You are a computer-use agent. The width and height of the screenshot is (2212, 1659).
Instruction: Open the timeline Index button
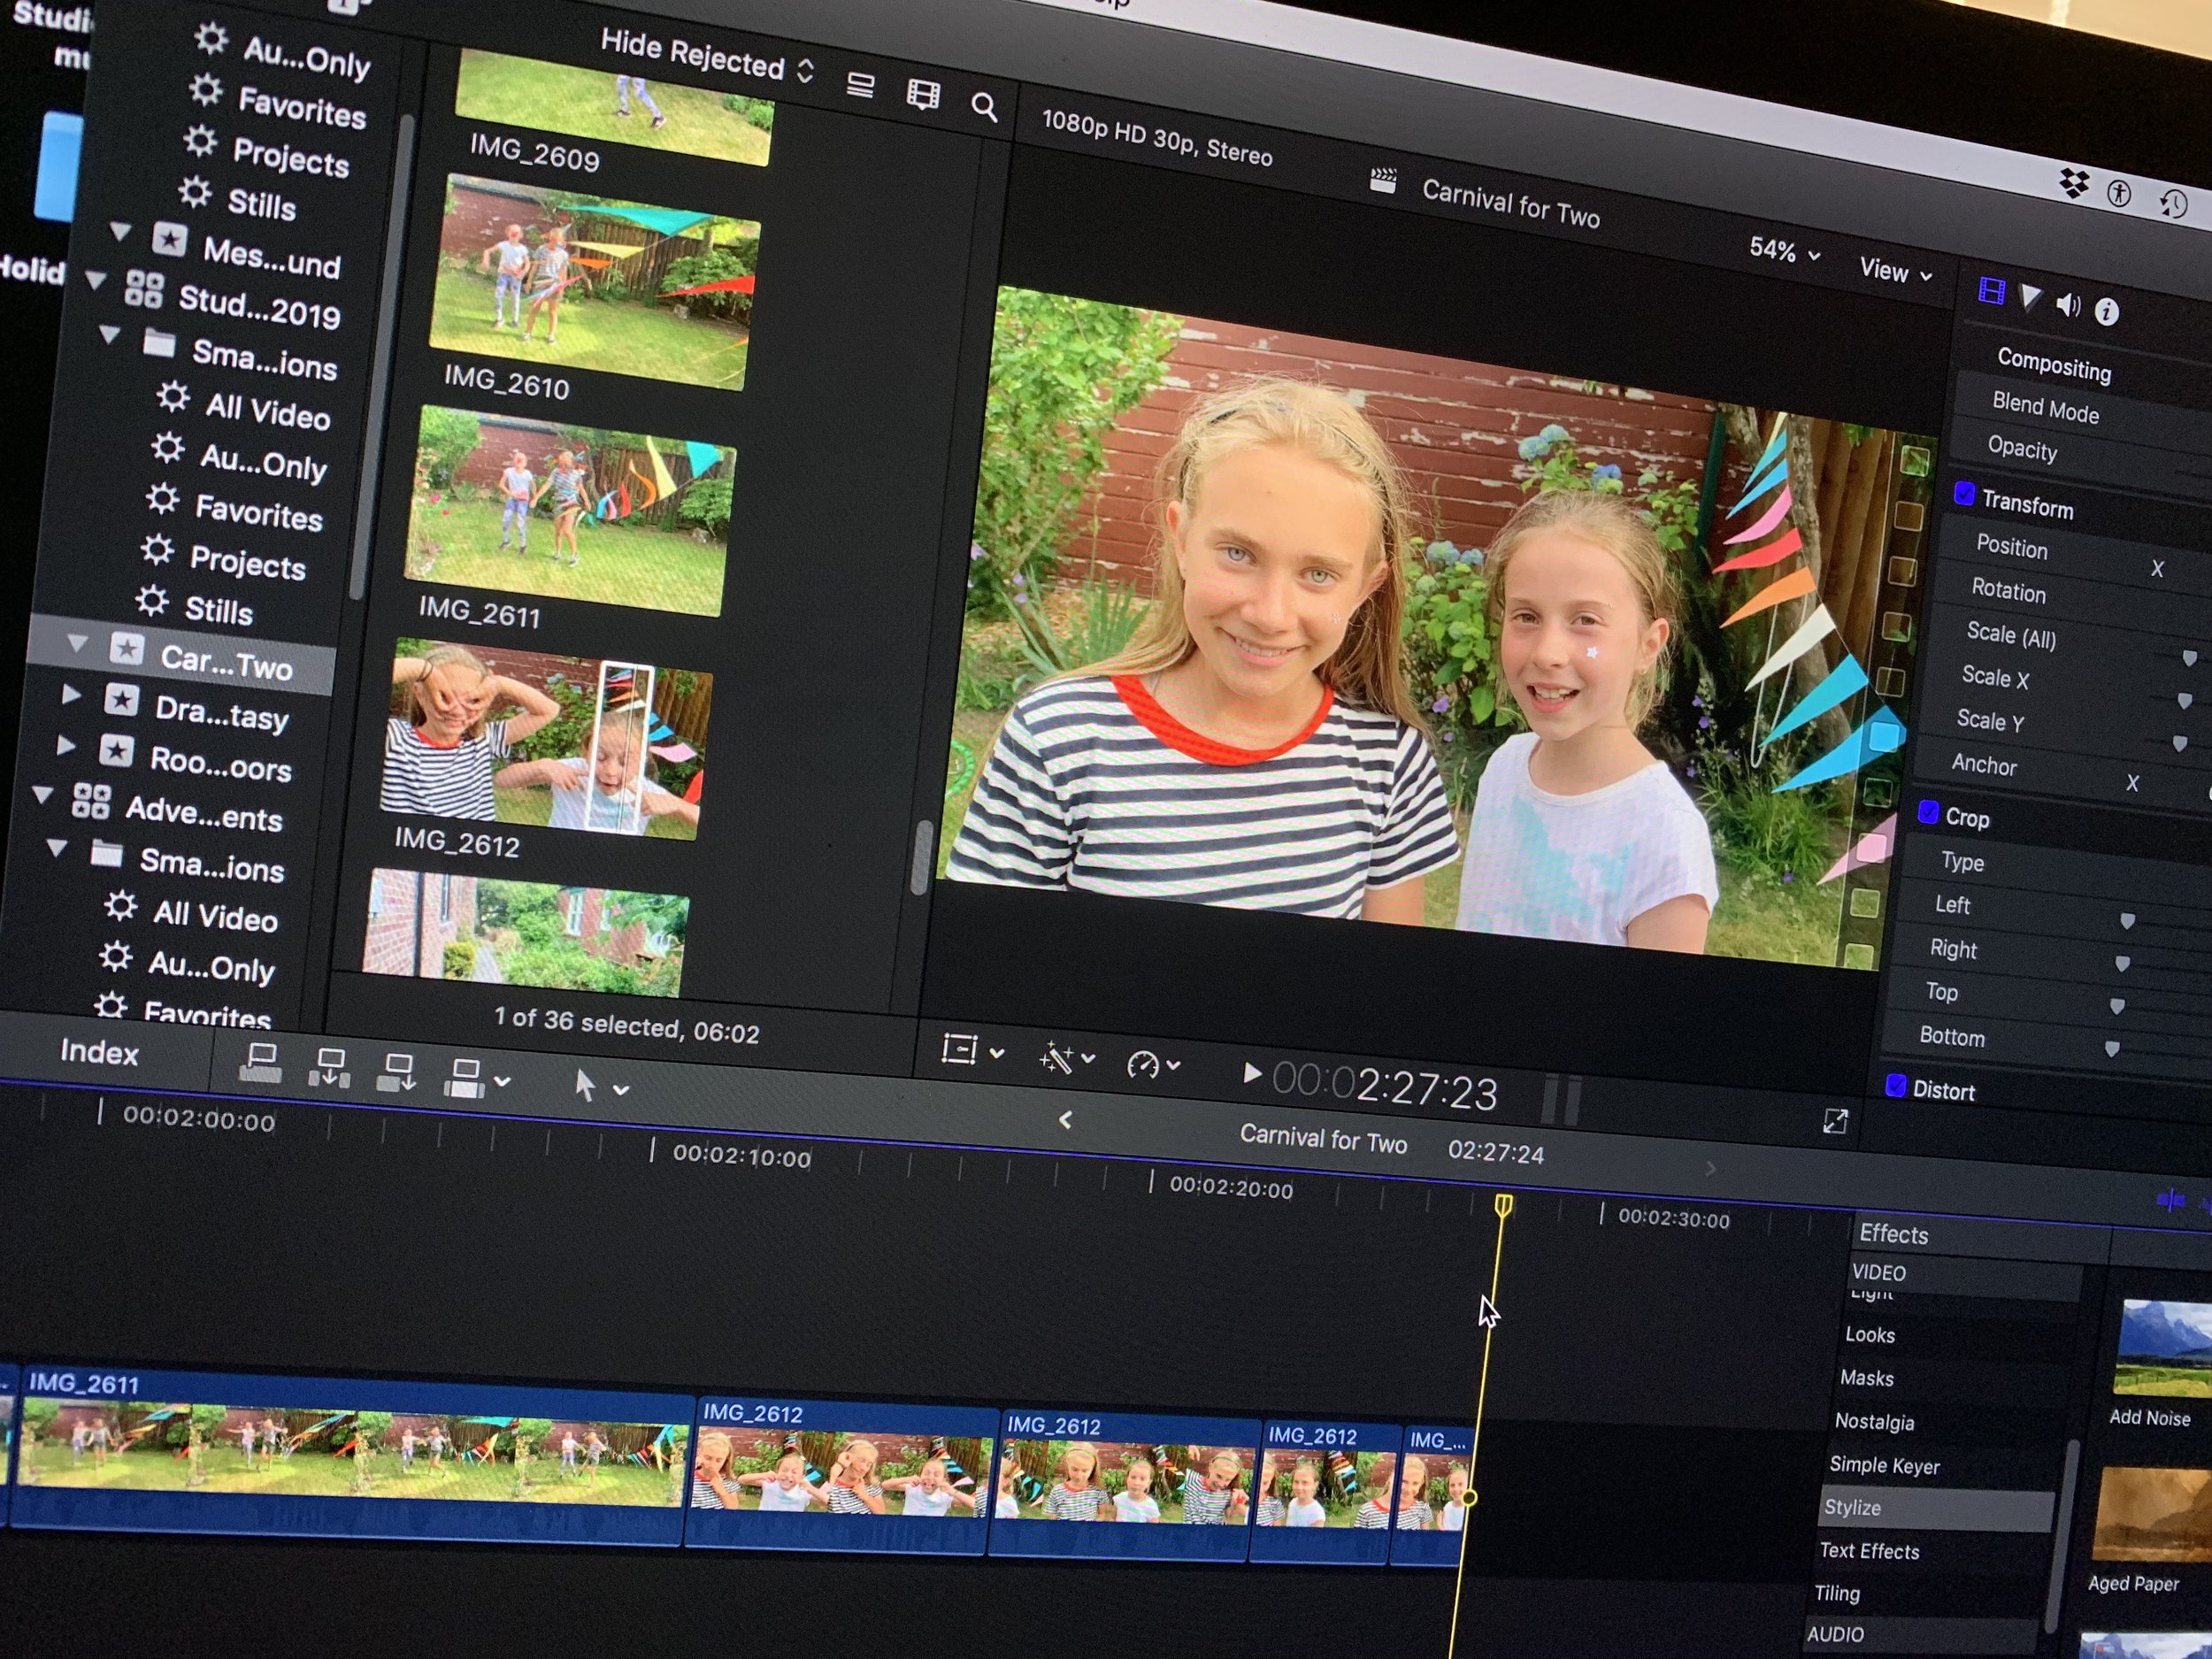click(99, 1052)
